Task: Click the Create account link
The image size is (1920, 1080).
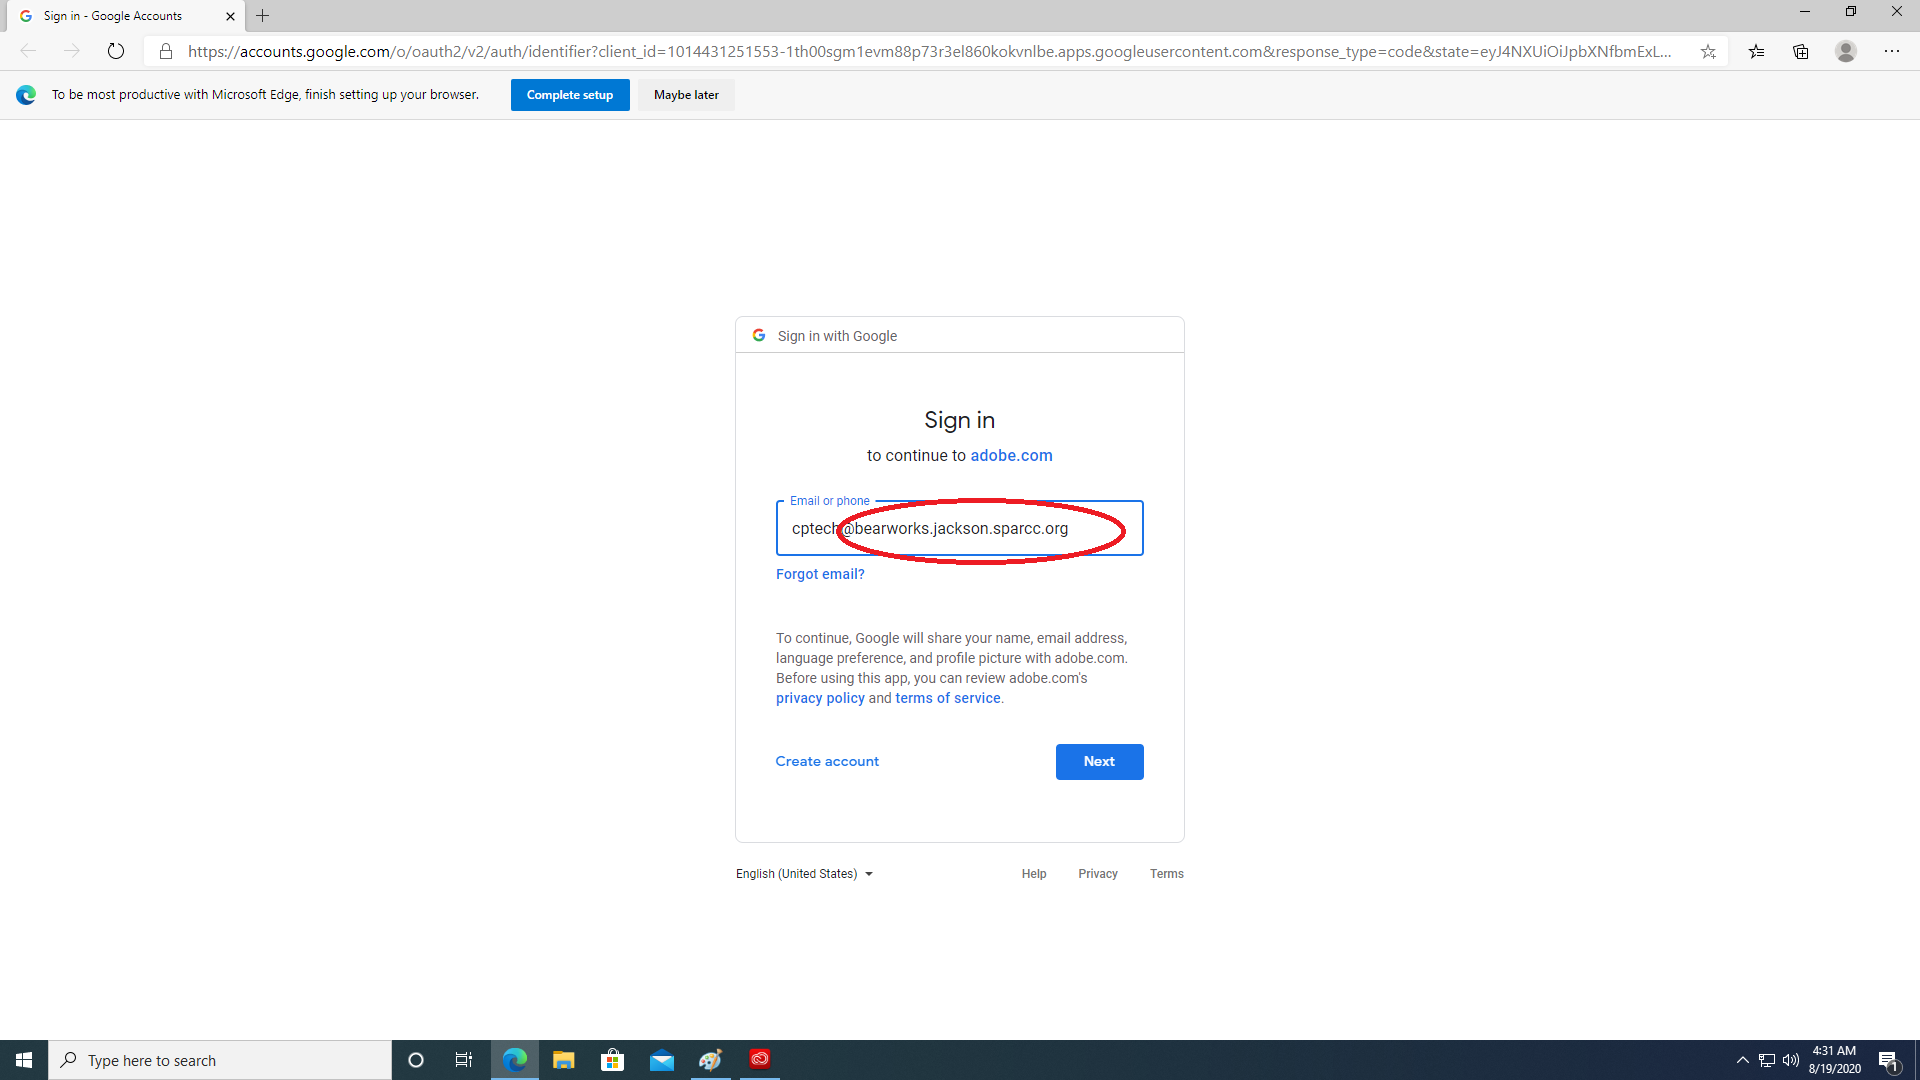Action: pyautogui.click(x=827, y=761)
